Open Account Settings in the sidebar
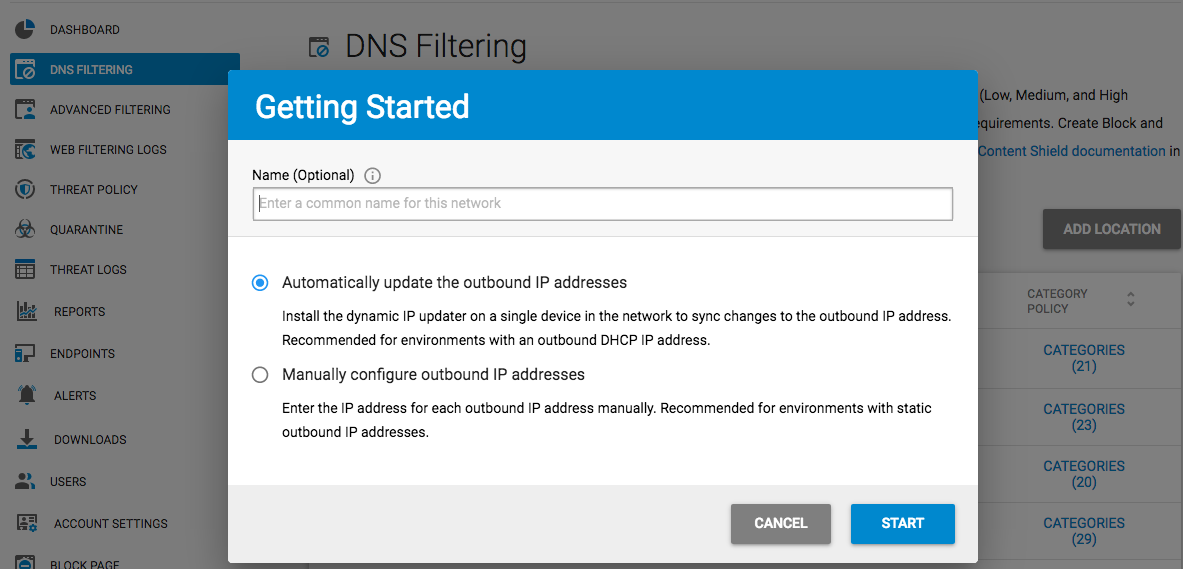The width and height of the screenshot is (1183, 569). [110, 523]
